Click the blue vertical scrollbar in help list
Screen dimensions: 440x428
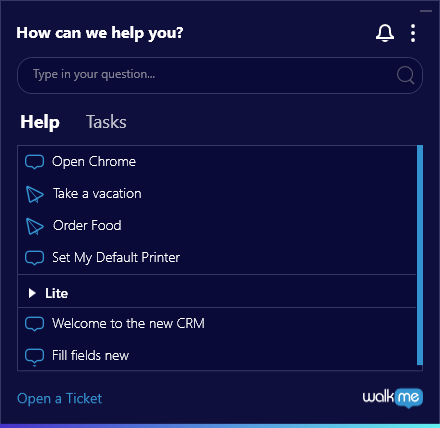[x=420, y=255]
